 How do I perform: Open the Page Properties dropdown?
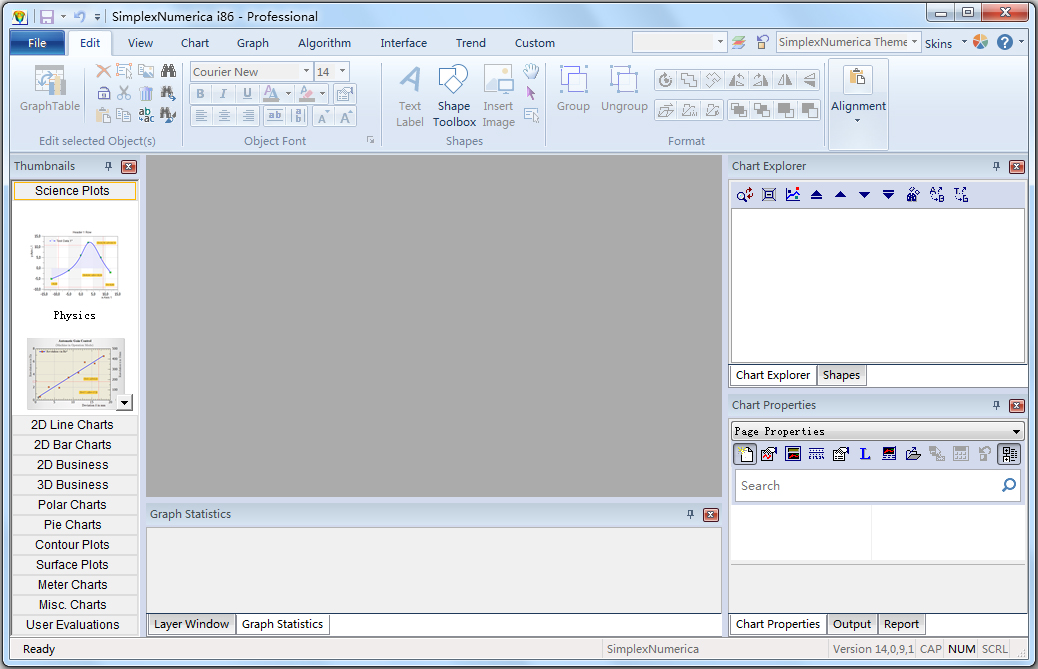[x=1015, y=431]
